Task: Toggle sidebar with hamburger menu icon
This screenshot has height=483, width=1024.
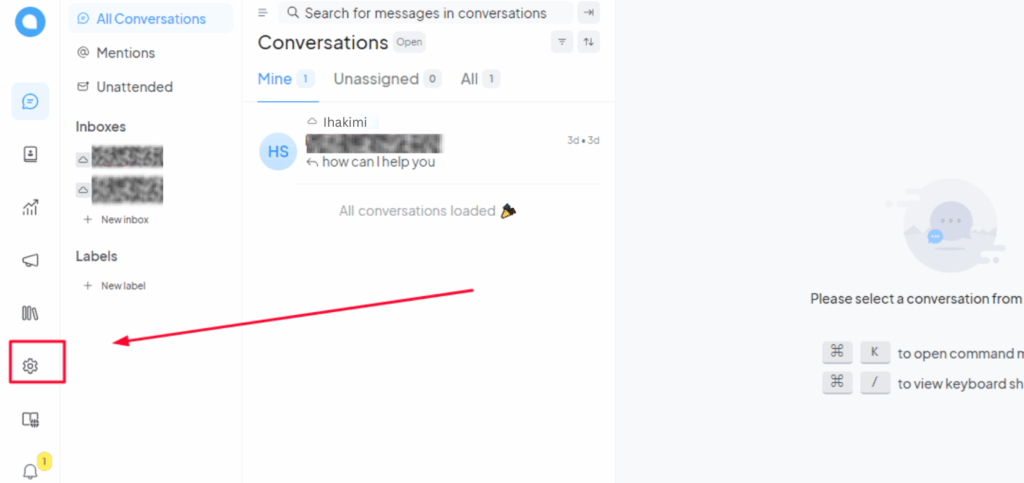Action: (x=263, y=13)
